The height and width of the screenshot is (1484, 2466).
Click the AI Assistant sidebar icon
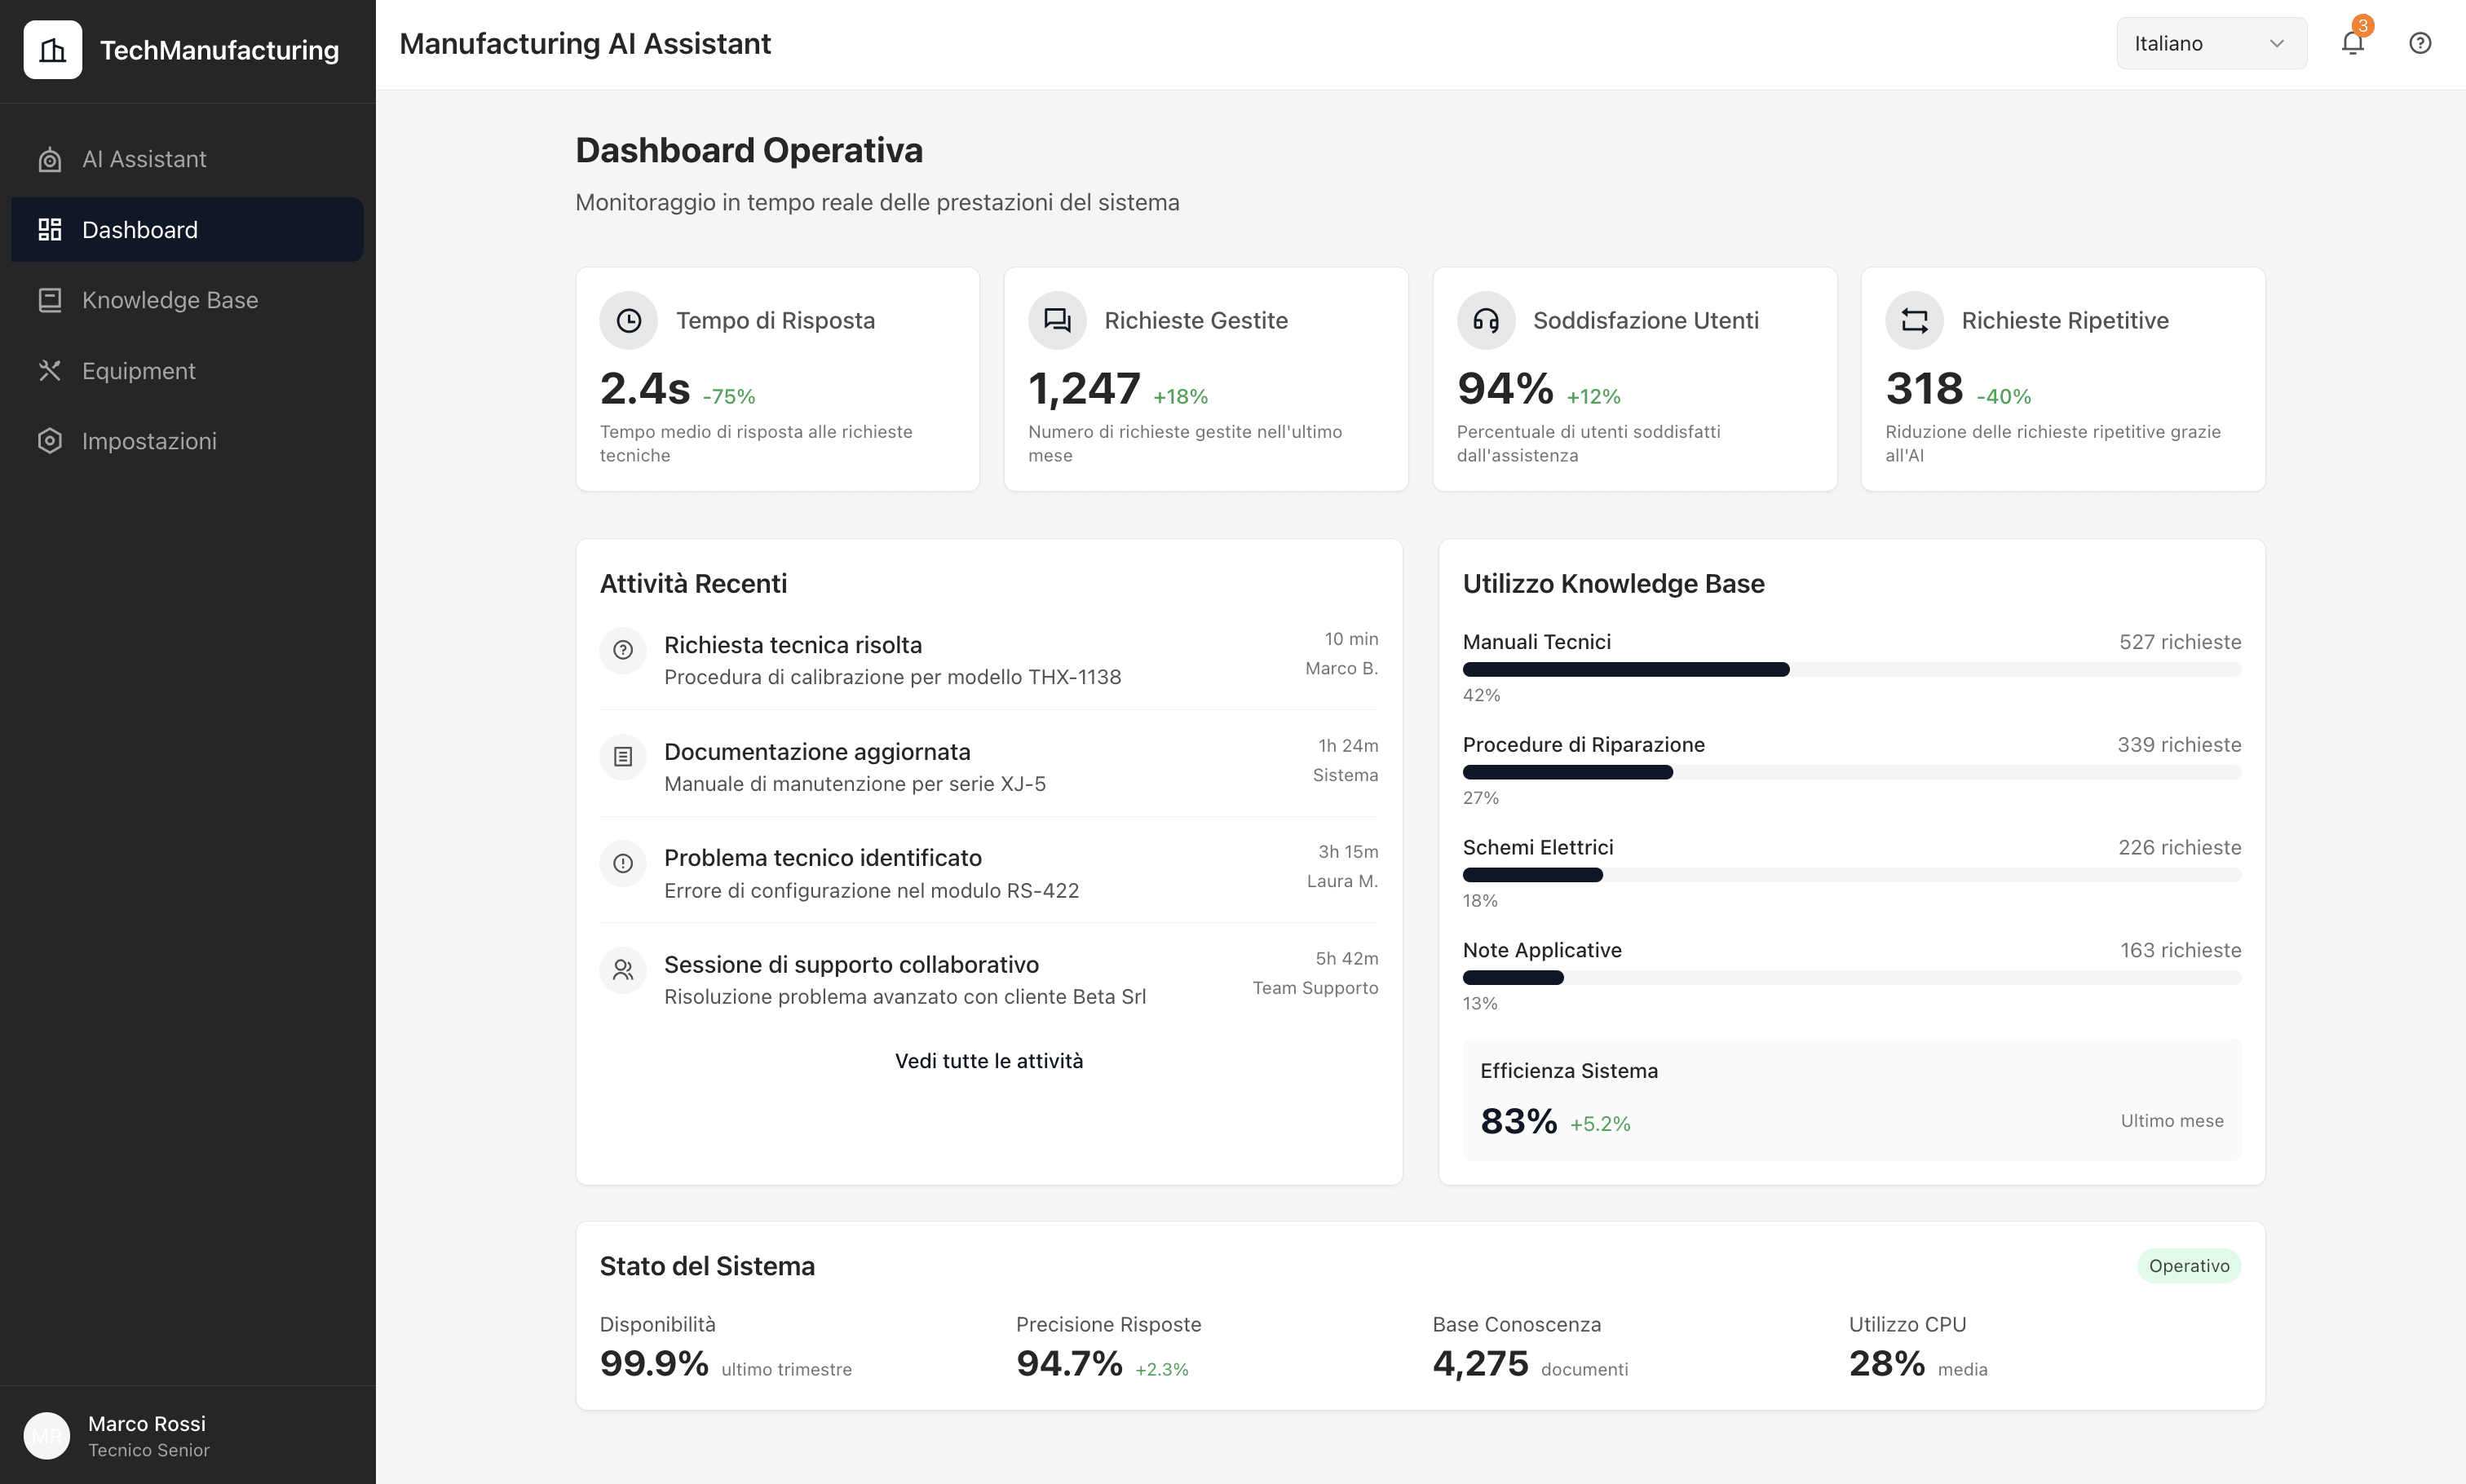coord(50,160)
